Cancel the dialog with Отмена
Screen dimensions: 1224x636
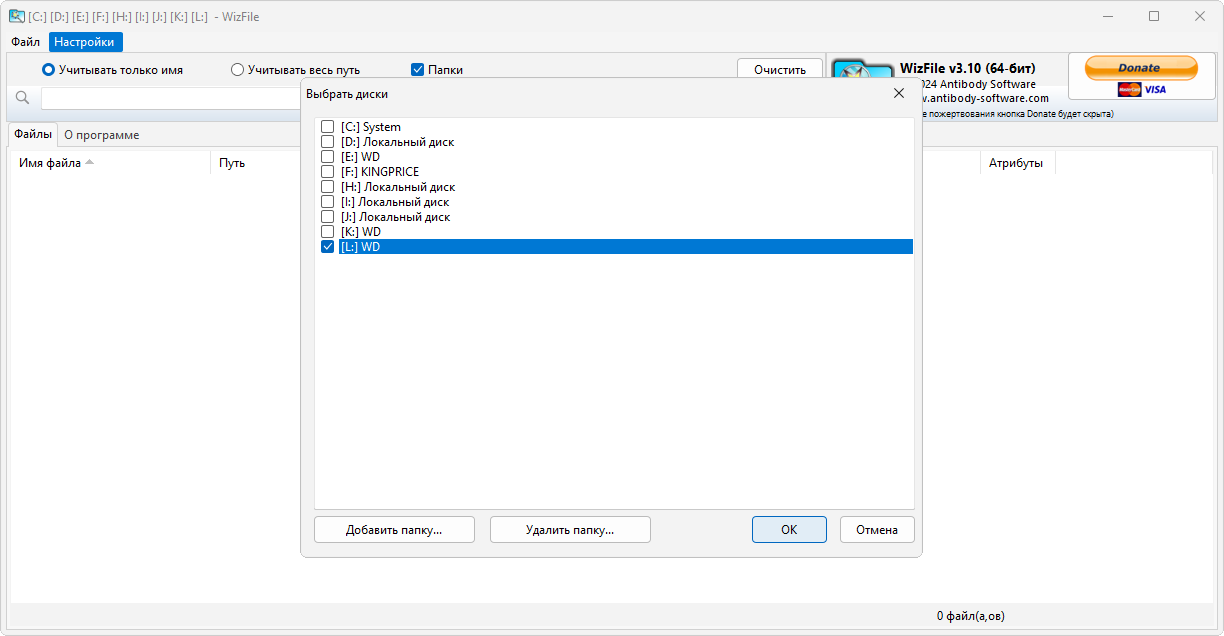[877, 530]
